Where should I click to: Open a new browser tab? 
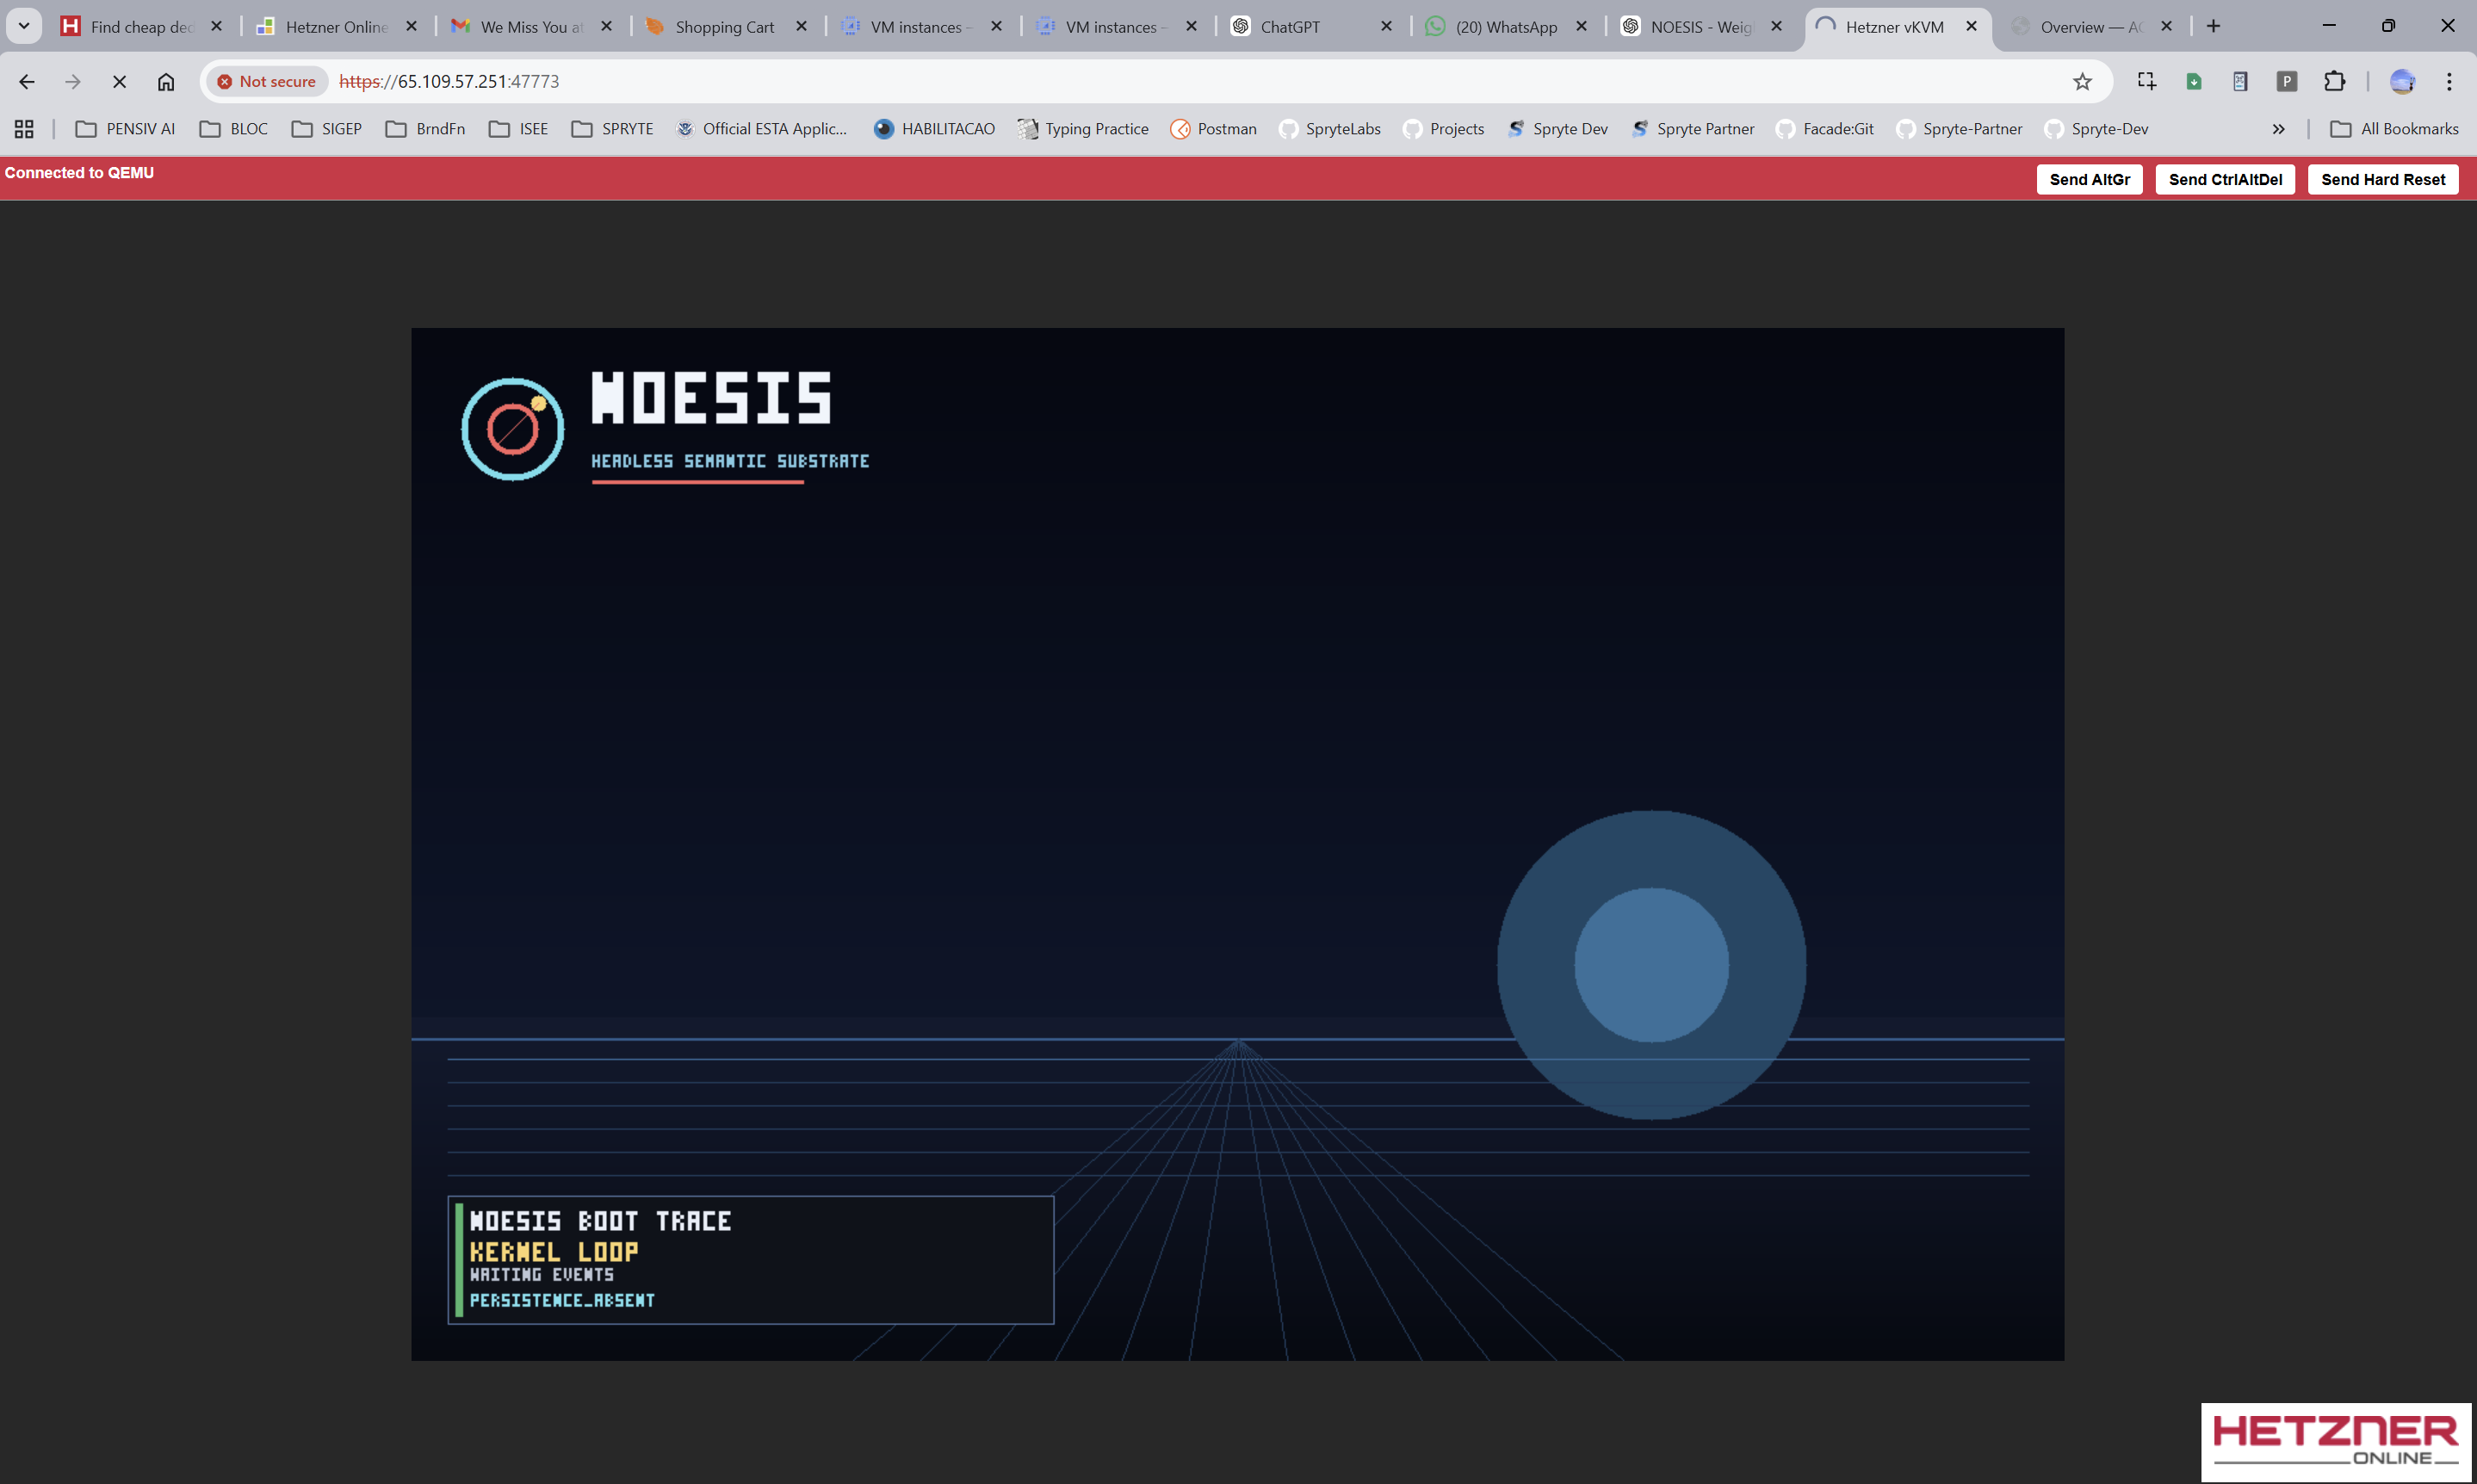coord(2213,26)
